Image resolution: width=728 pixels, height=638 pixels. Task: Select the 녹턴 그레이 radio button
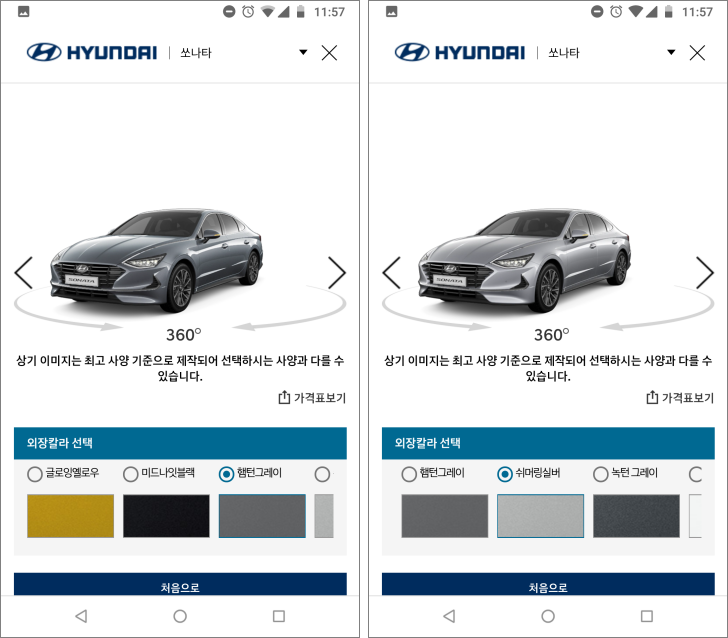pyautogui.click(x=600, y=474)
